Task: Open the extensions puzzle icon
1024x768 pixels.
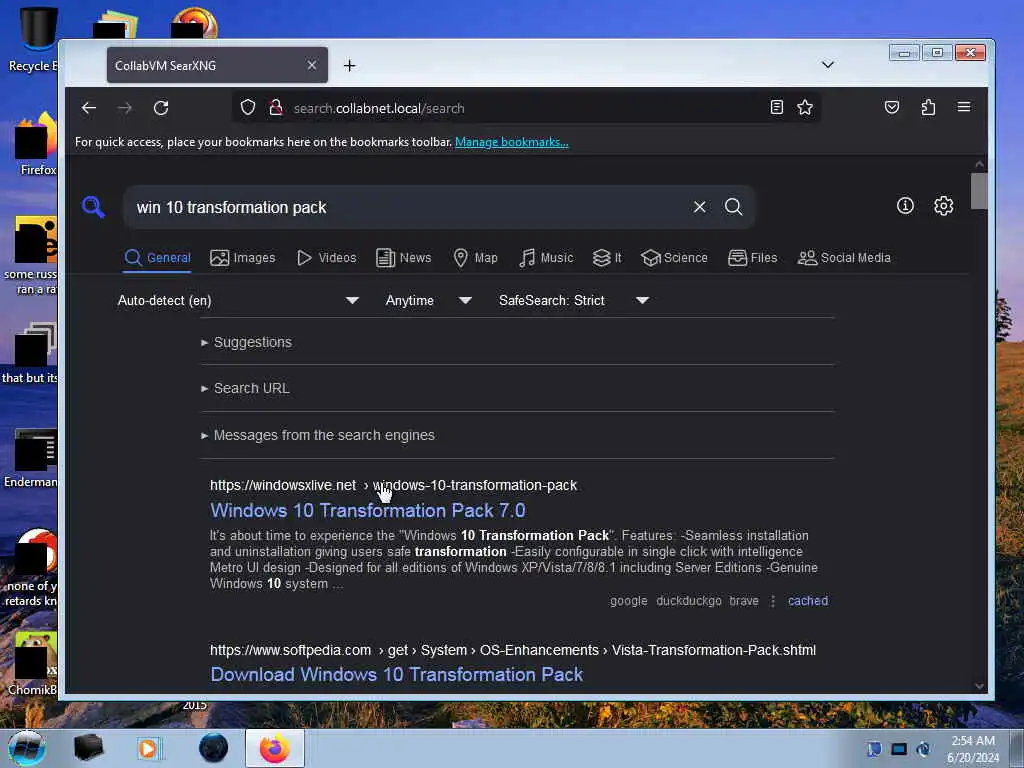Action: [928, 107]
